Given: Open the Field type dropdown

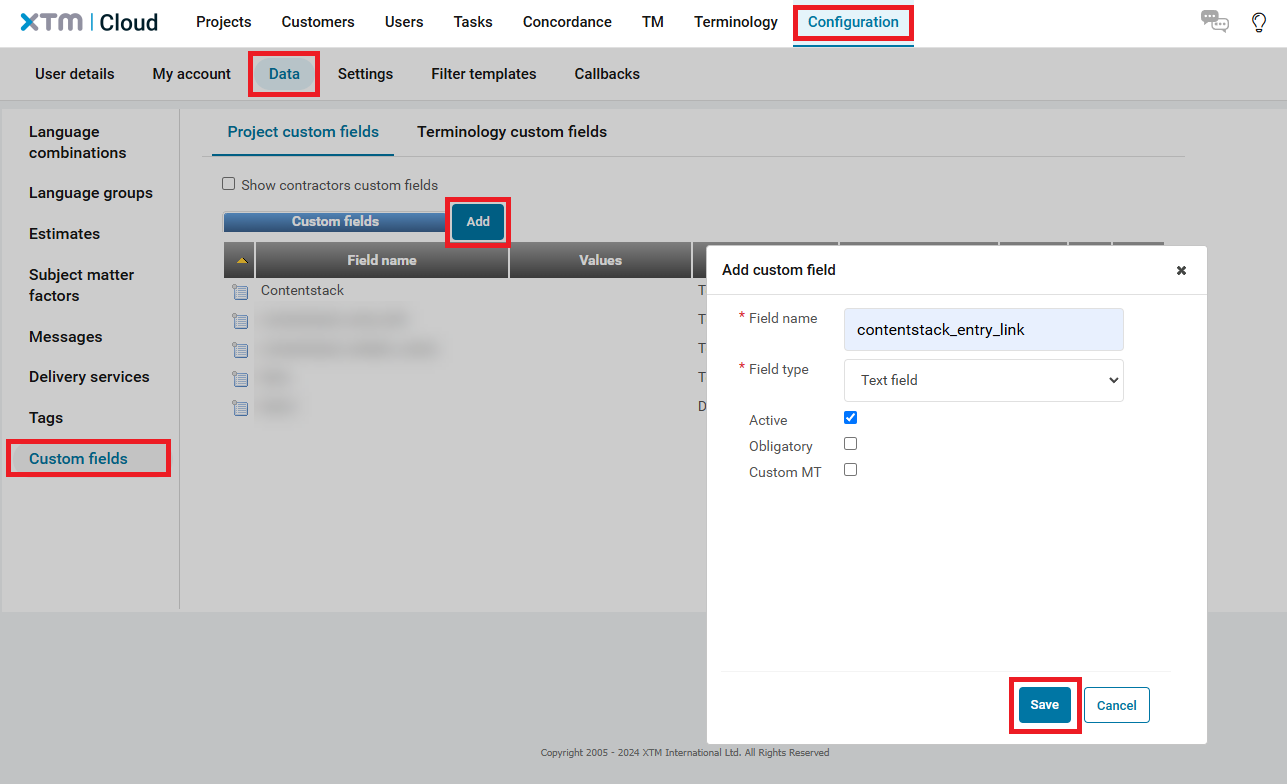Looking at the screenshot, I should (x=984, y=380).
